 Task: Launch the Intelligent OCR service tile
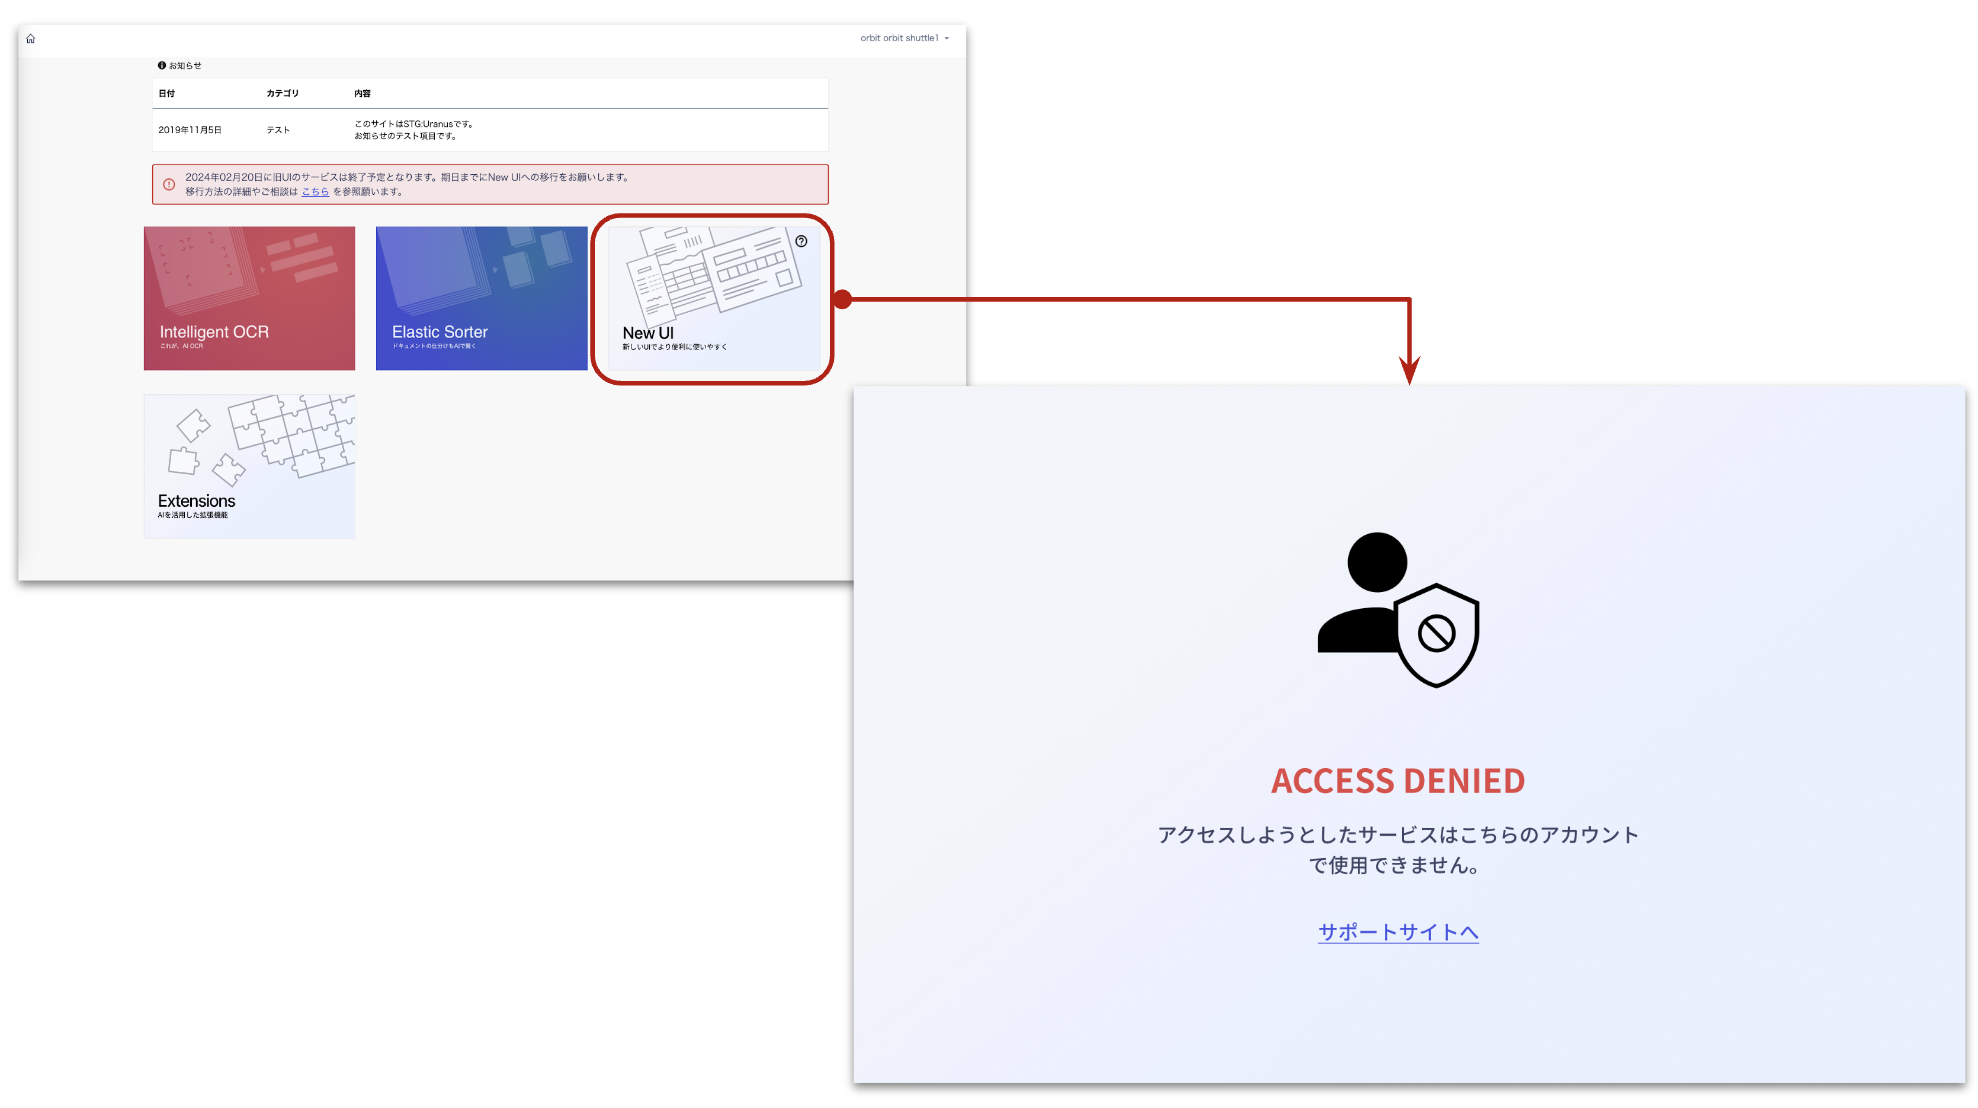tap(249, 298)
